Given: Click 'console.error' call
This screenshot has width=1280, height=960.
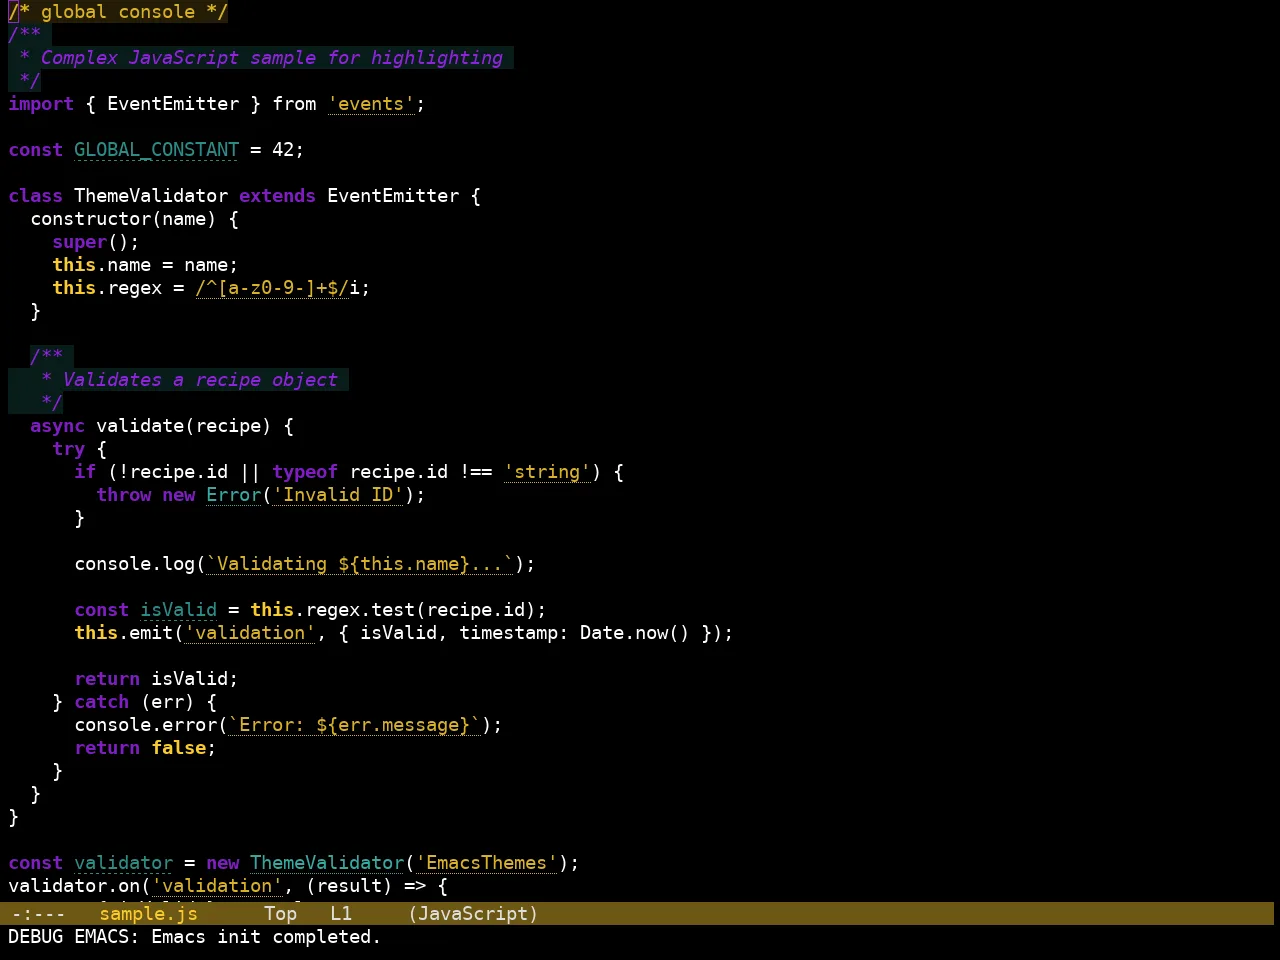Looking at the screenshot, I should pyautogui.click(x=145, y=725).
